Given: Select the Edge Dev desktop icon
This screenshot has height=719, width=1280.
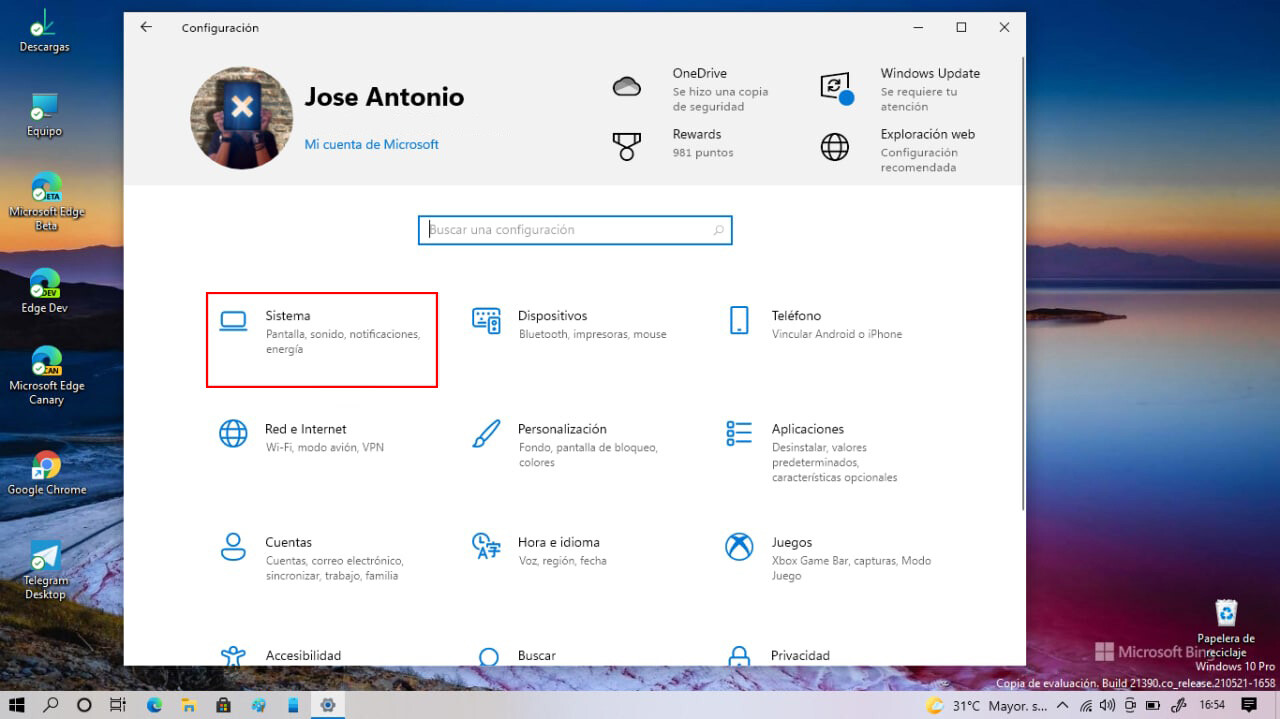Looking at the screenshot, I should point(45,290).
